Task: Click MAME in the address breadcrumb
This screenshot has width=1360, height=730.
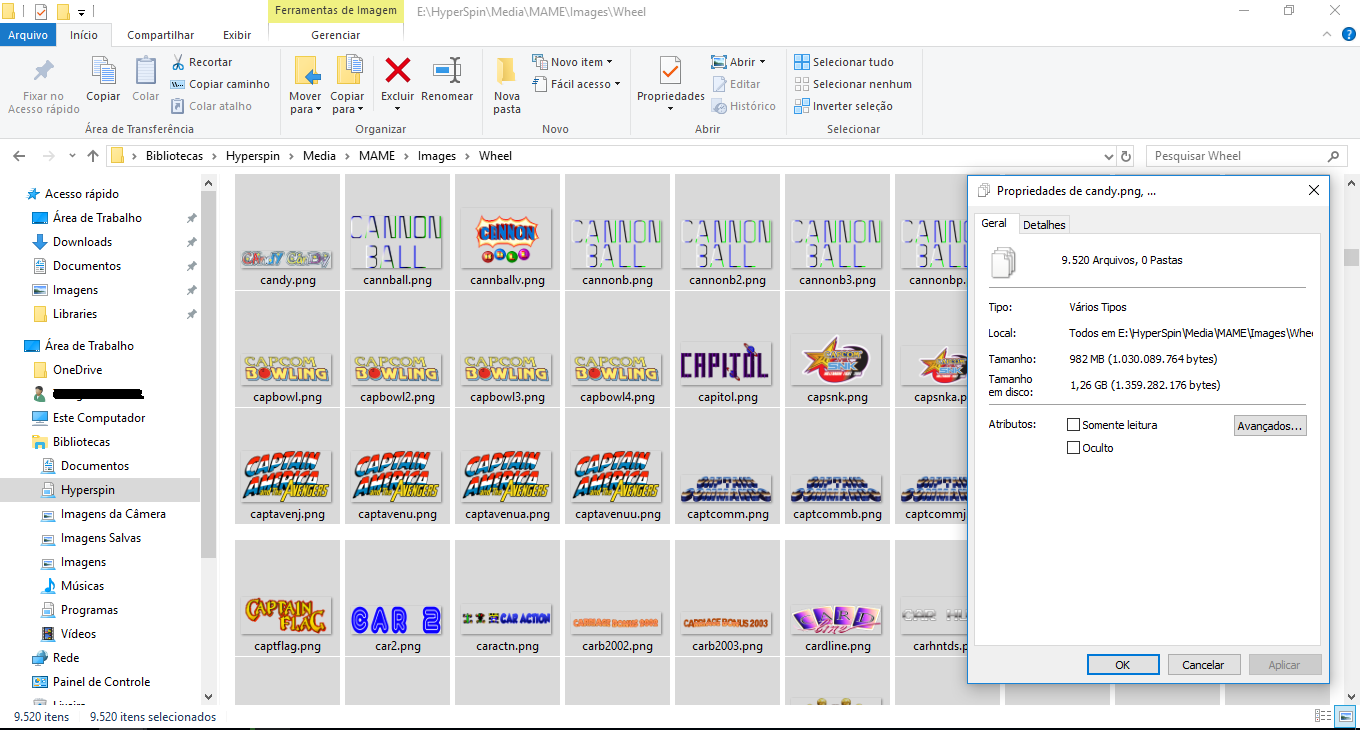Action: point(379,156)
